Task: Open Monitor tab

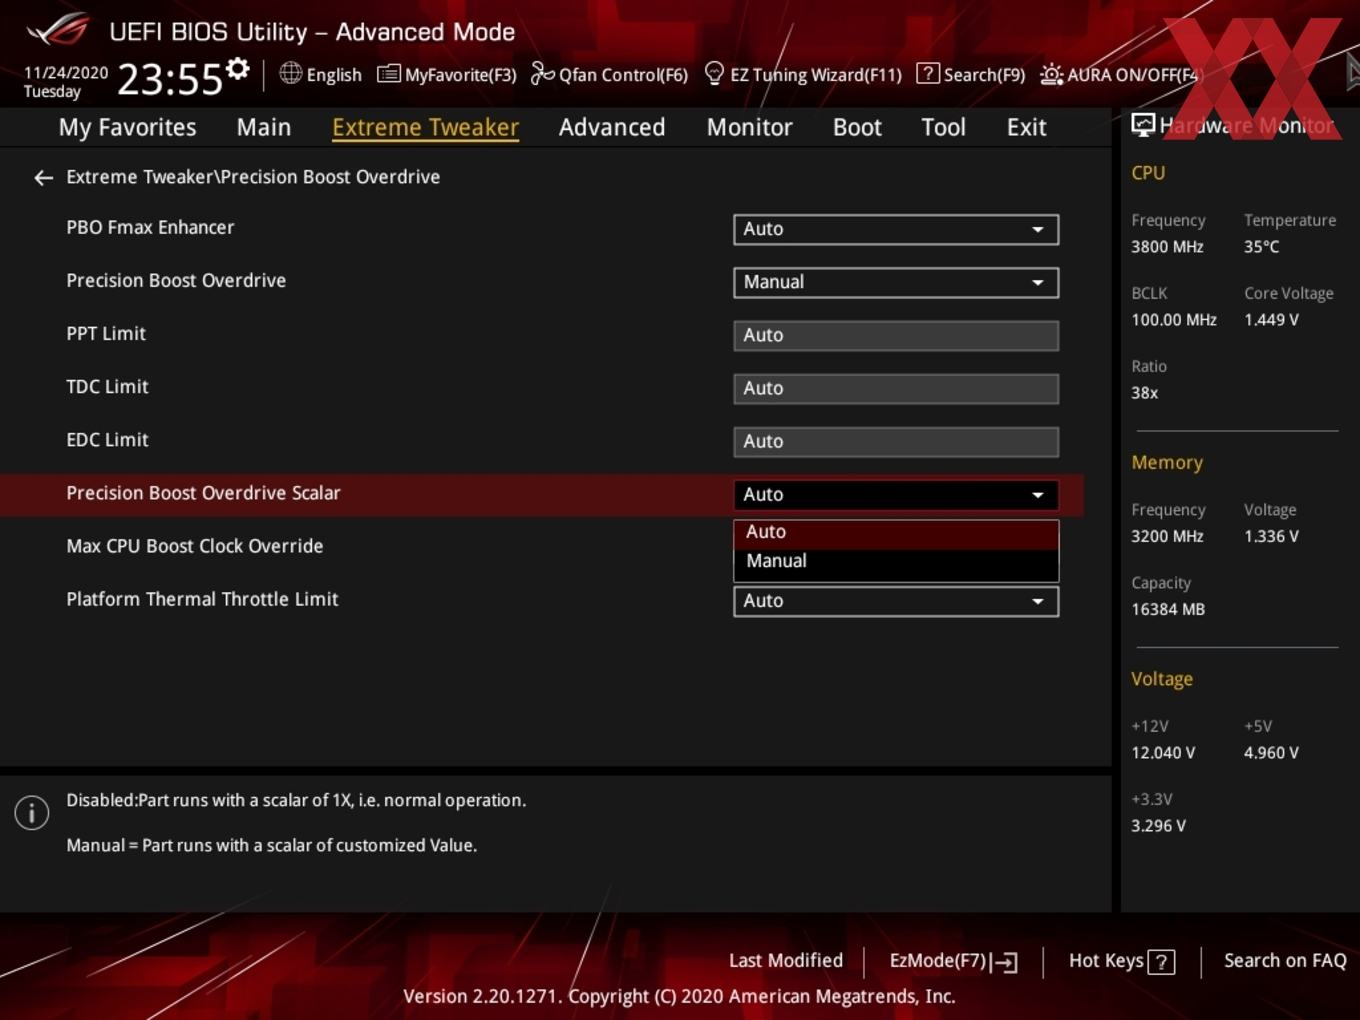Action: [x=750, y=127]
